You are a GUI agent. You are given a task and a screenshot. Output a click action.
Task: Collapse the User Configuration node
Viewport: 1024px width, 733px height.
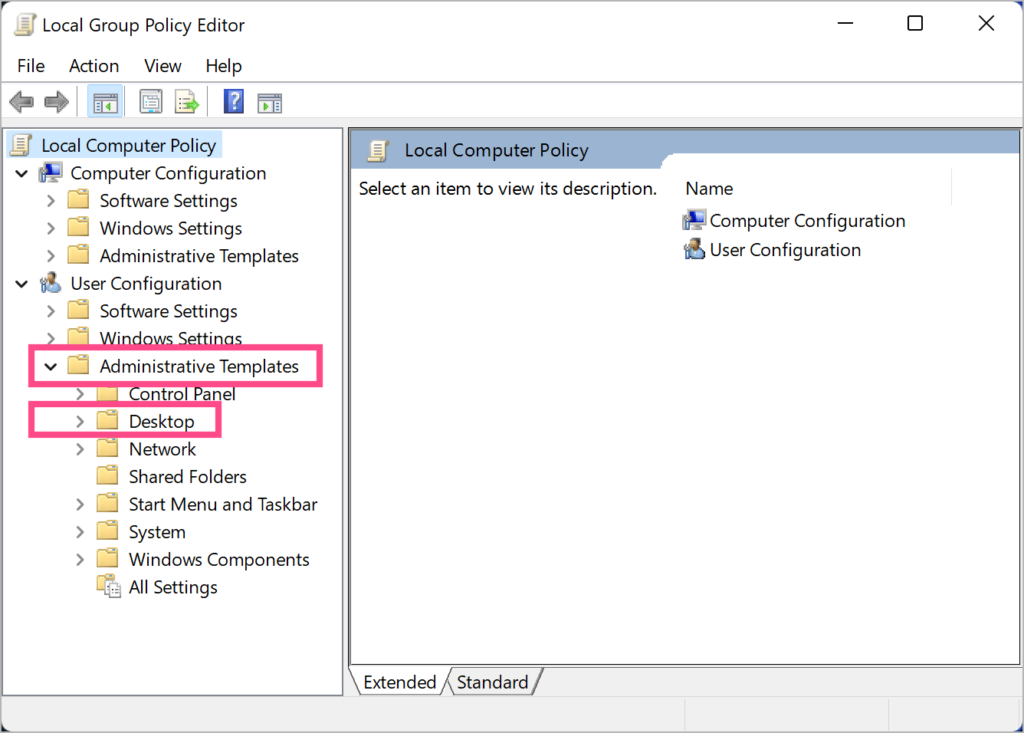point(21,283)
